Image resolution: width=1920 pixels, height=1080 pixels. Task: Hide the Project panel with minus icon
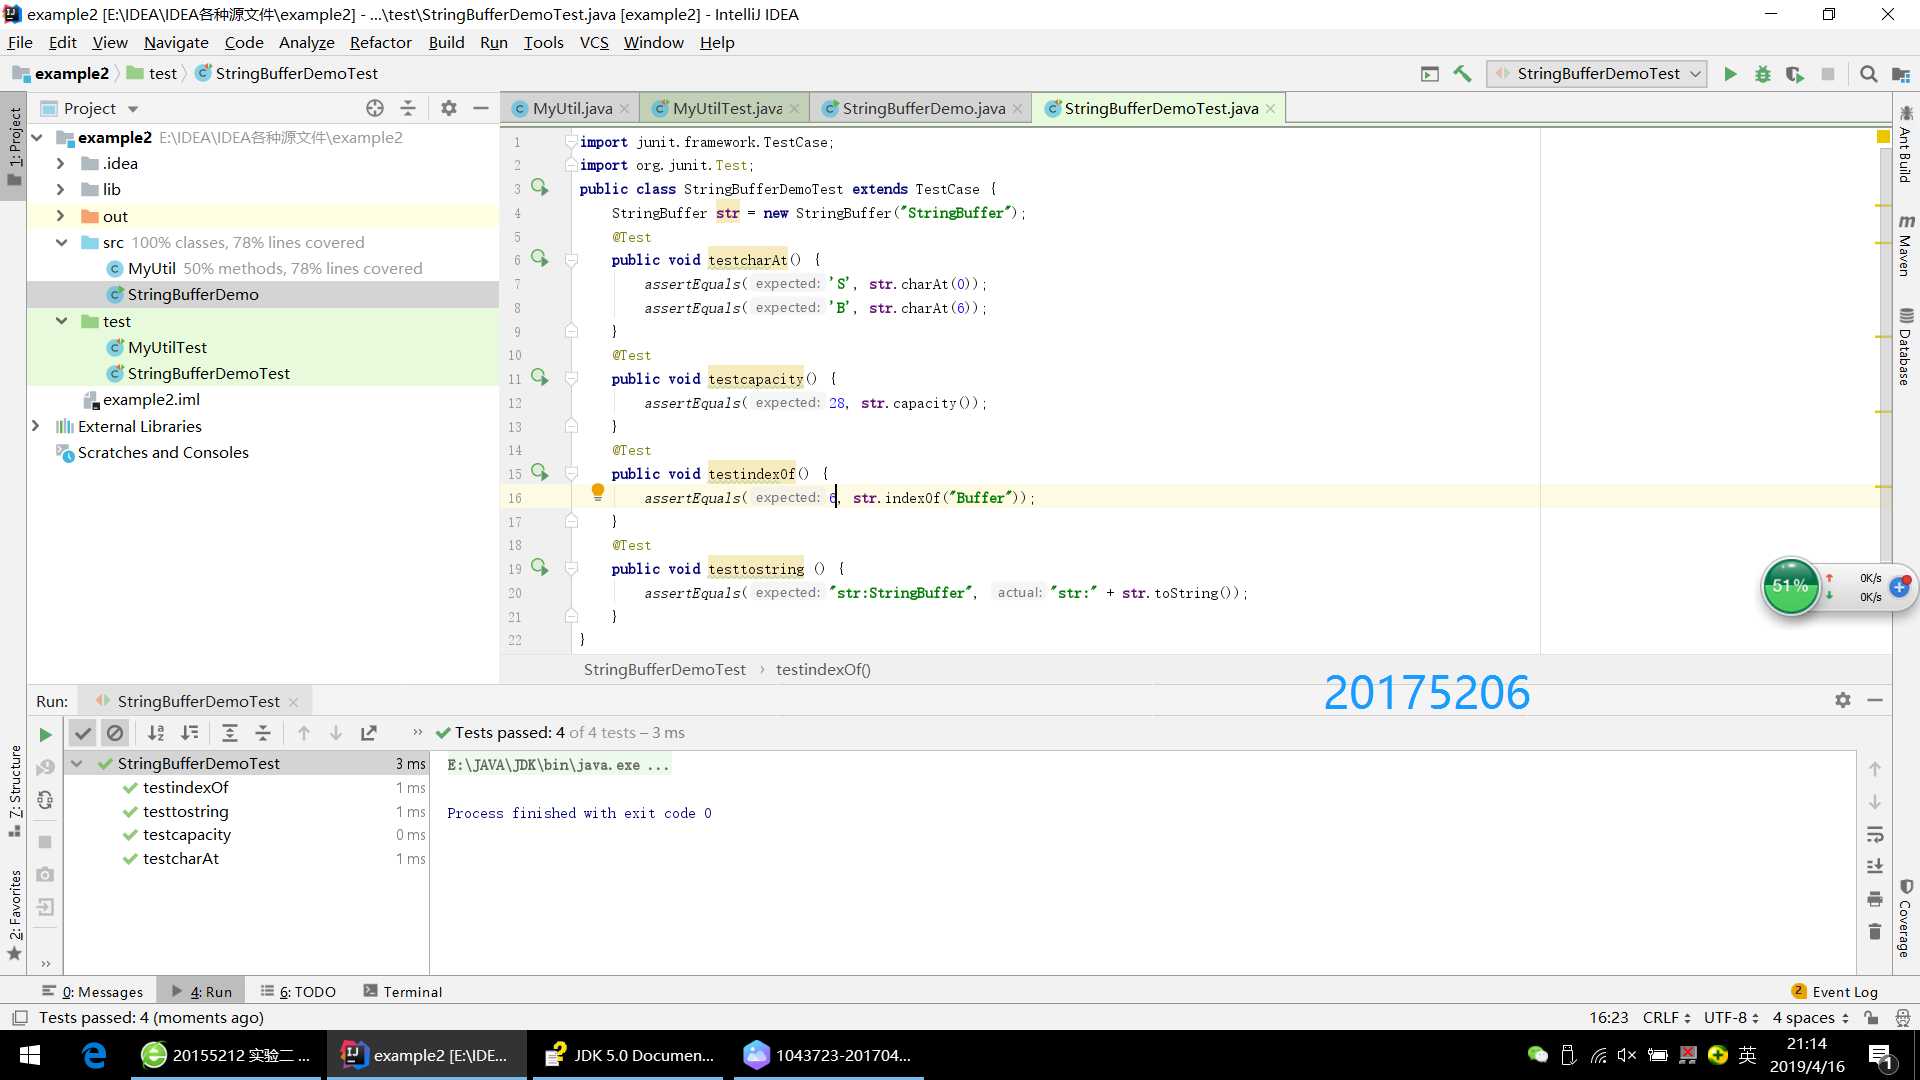481,108
